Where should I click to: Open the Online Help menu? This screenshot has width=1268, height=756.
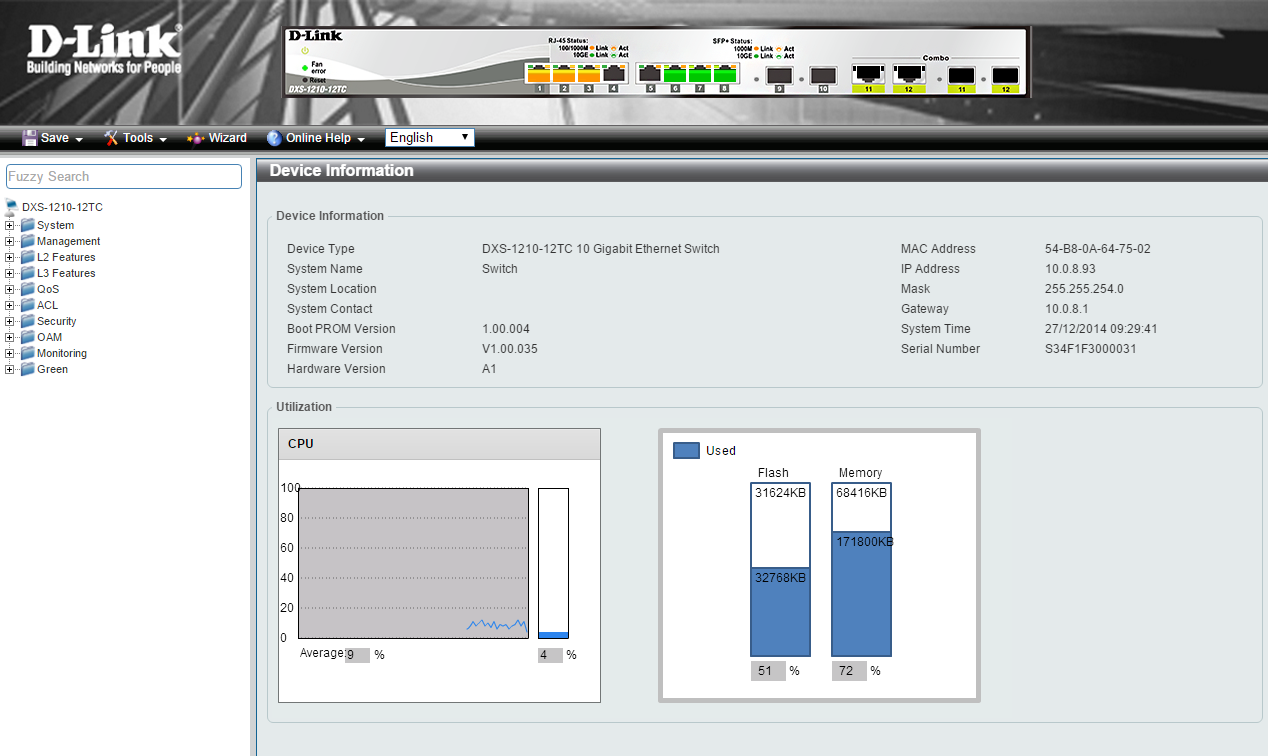(325, 138)
